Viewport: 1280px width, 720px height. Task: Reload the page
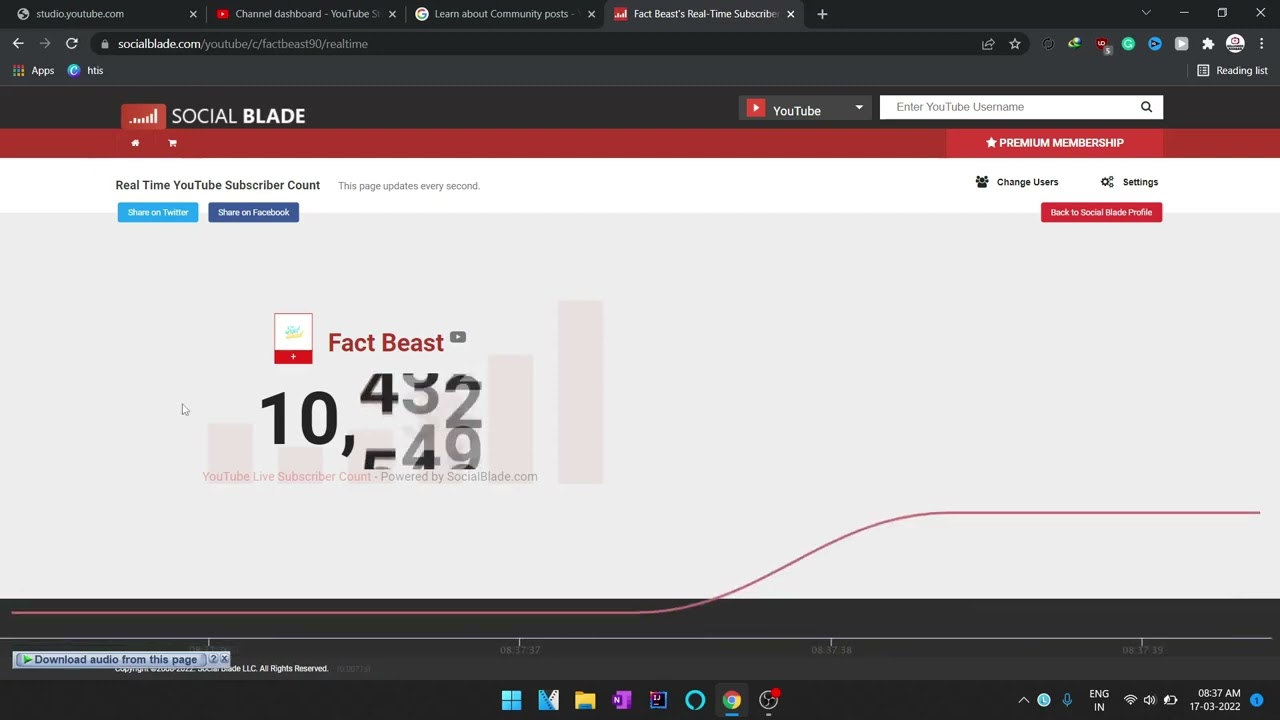point(72,44)
